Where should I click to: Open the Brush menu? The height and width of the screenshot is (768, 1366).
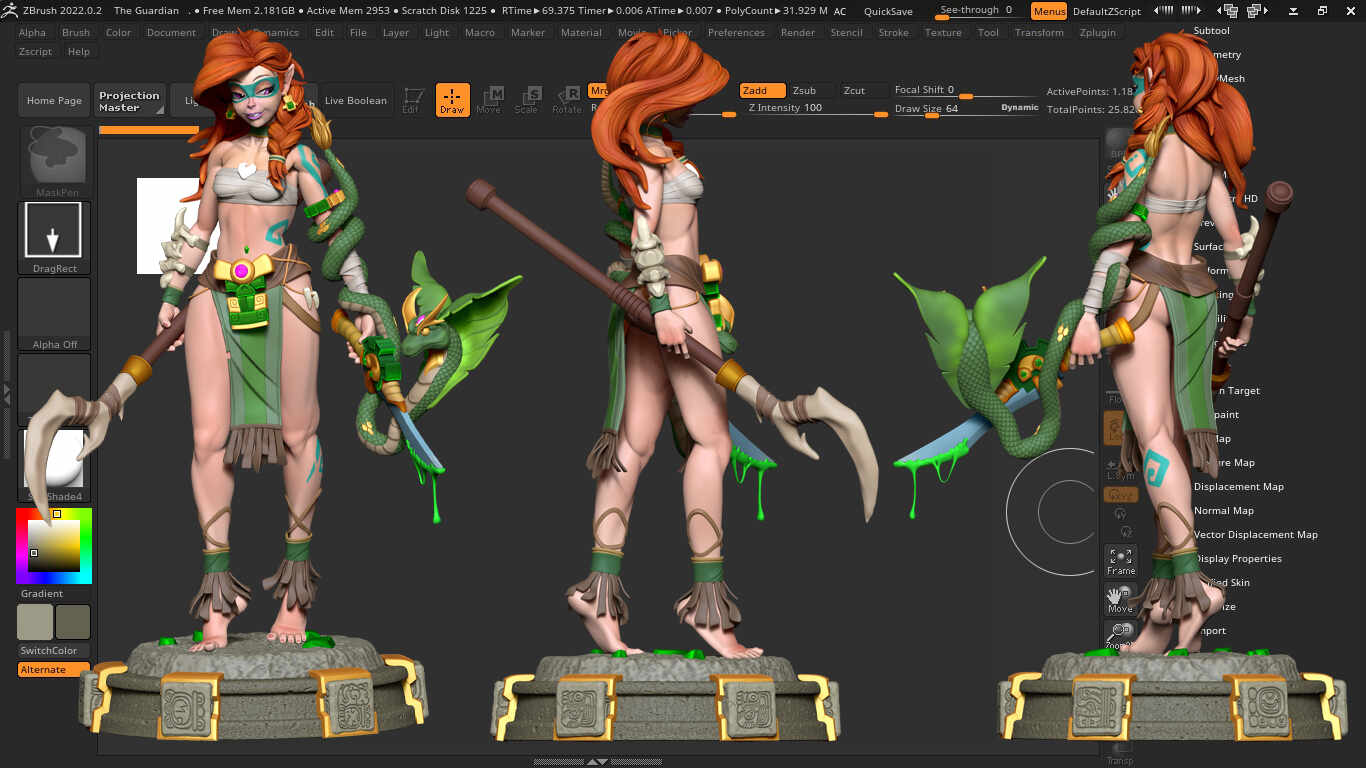pos(76,32)
